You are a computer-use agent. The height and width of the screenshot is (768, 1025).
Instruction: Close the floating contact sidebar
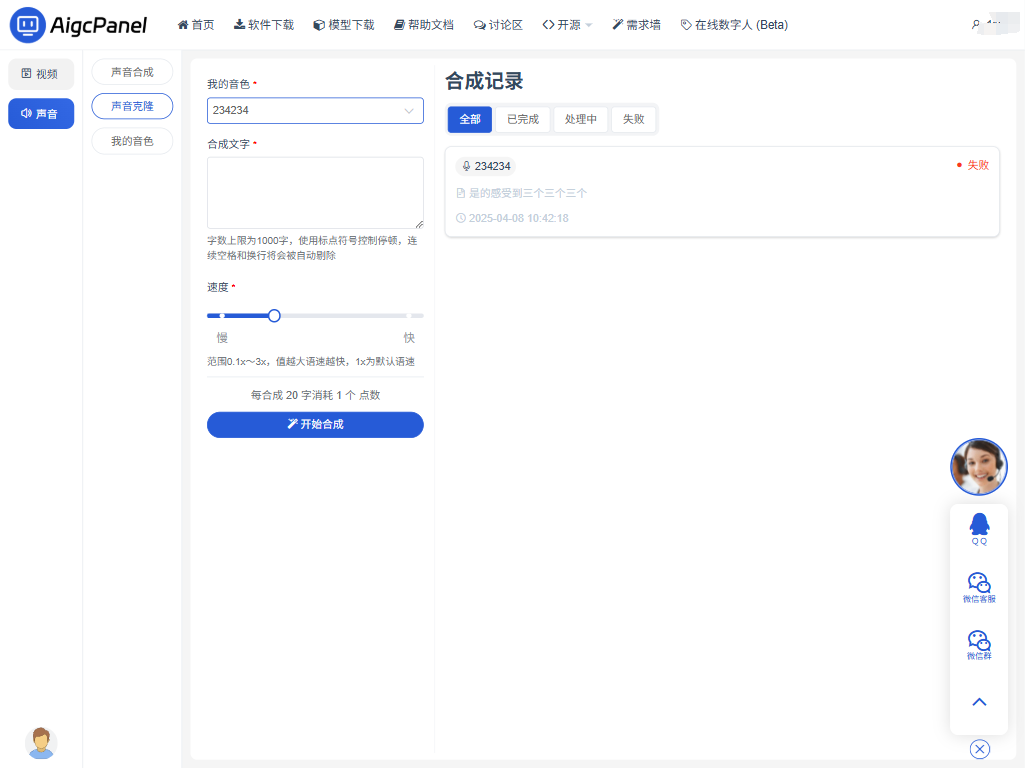(979, 749)
